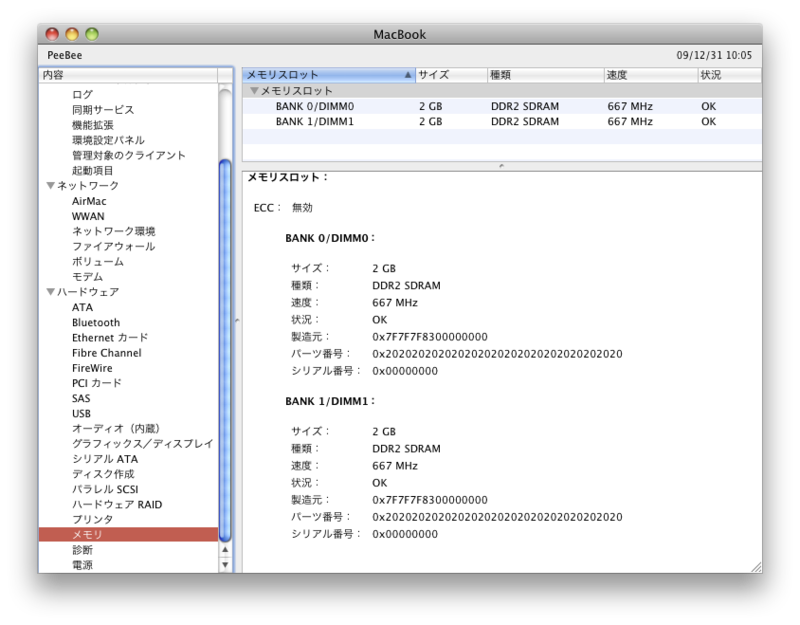Click the 種類 column header

pos(545,75)
